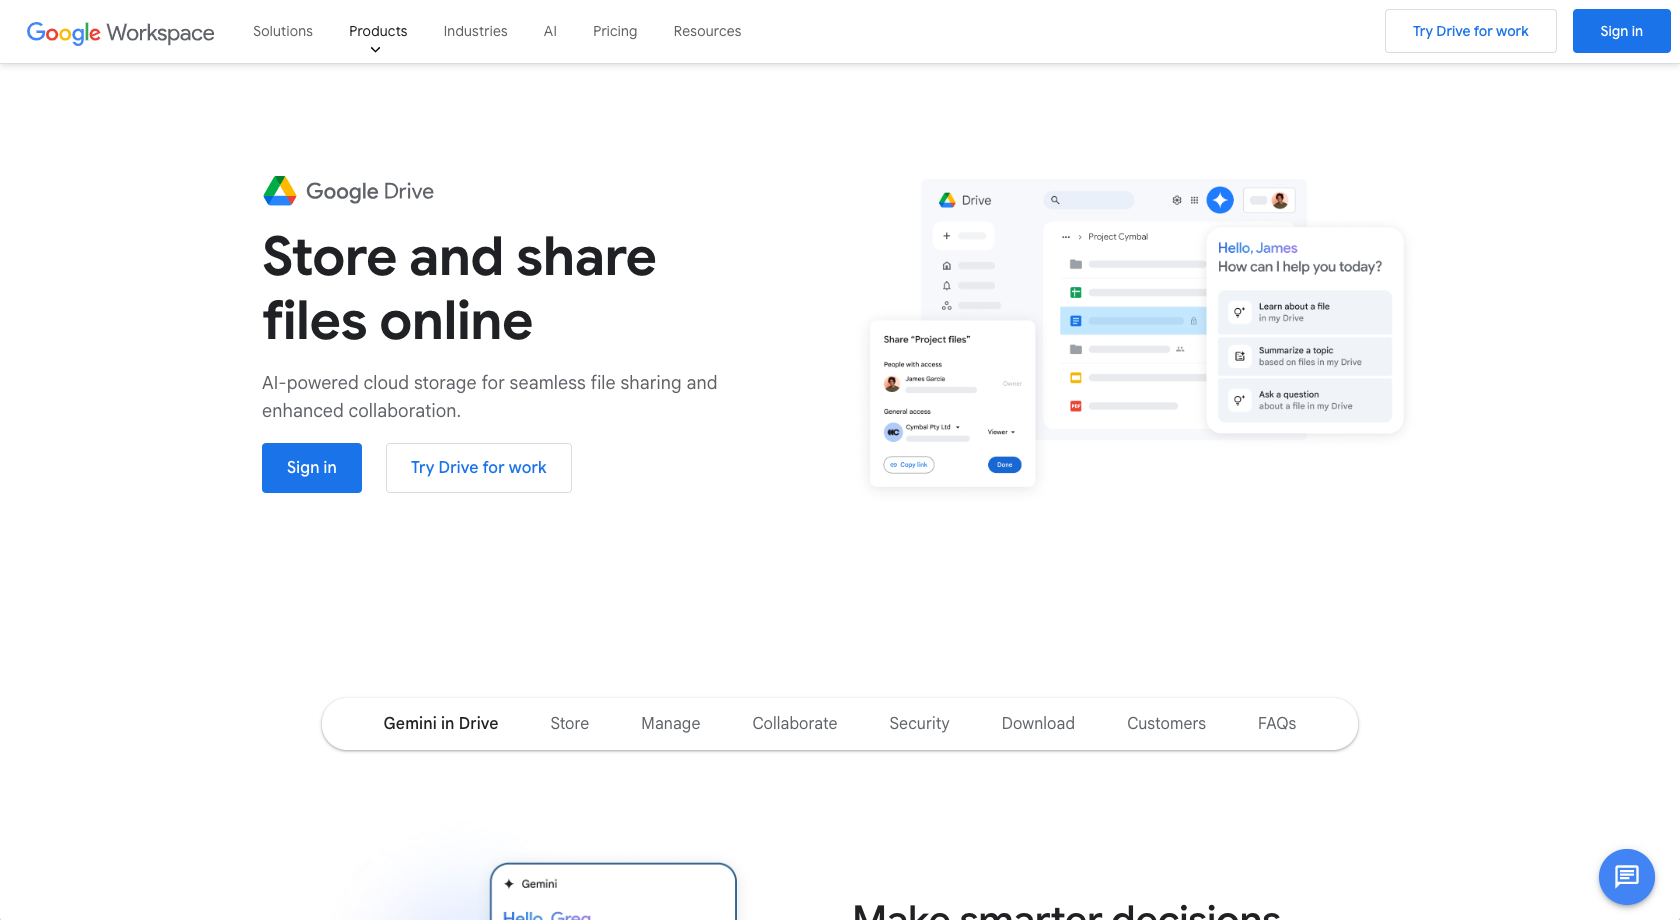
Task: Click hero Try Drive for work button
Action: [479, 468]
